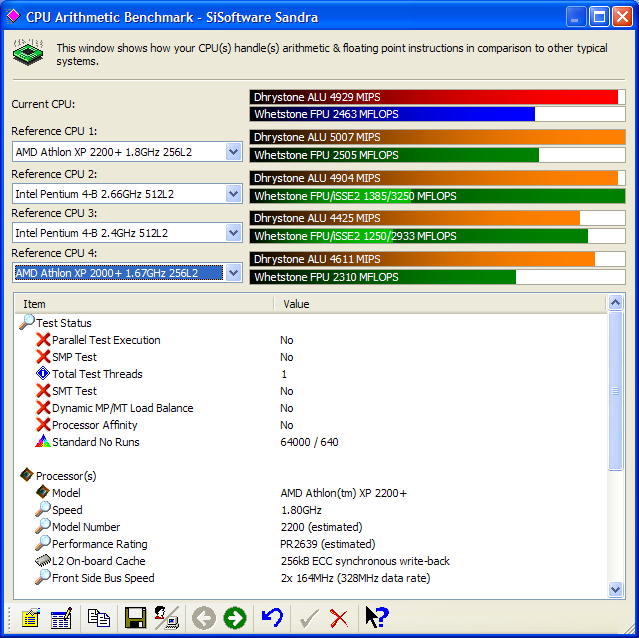Open Reference CPU 1 dropdown arrow
The width and height of the screenshot is (639, 638).
tap(233, 152)
